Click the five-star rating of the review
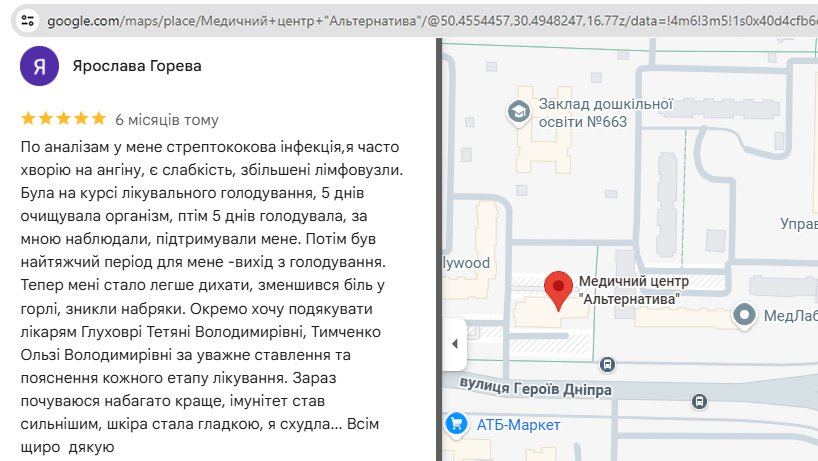Image resolution: width=818 pixels, height=461 pixels. coord(62,119)
